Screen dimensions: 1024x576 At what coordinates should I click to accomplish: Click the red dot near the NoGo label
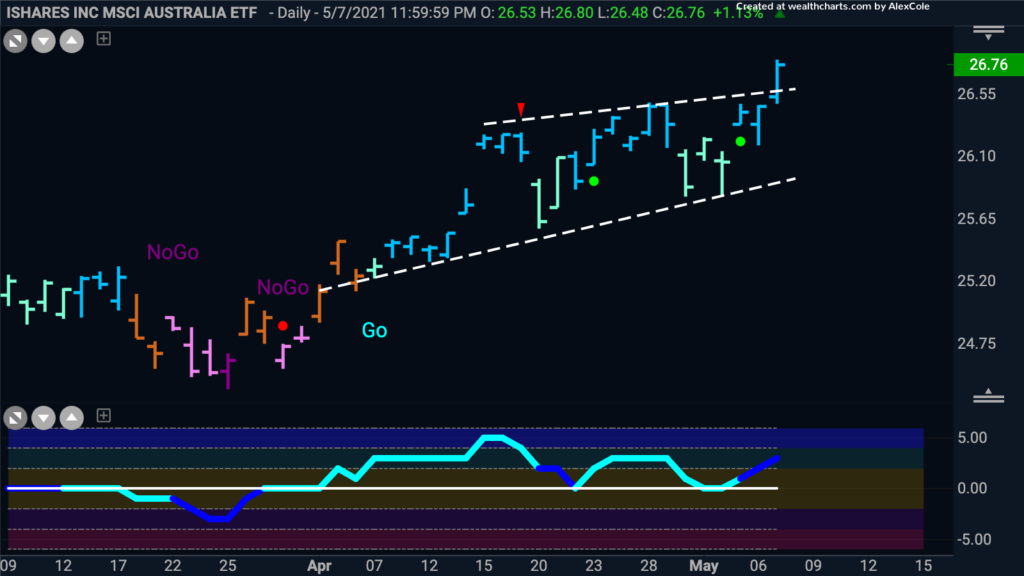click(283, 325)
